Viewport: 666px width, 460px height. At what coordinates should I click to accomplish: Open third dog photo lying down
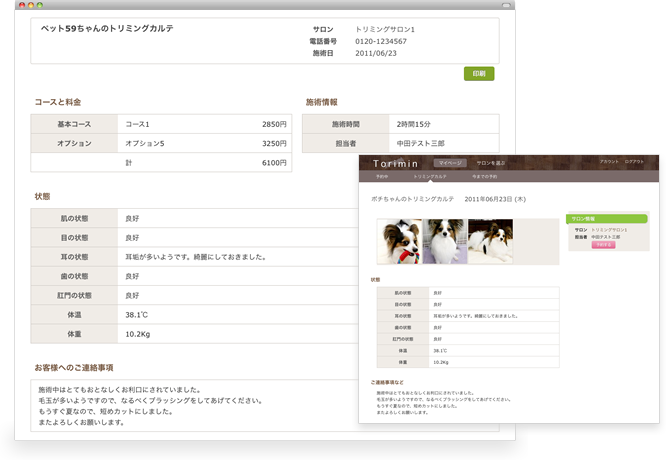pyautogui.click(x=490, y=241)
